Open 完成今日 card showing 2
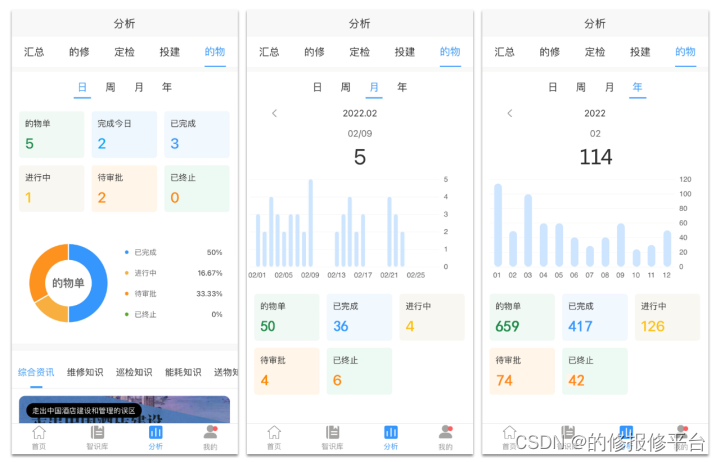The image size is (720, 462). 124,135
